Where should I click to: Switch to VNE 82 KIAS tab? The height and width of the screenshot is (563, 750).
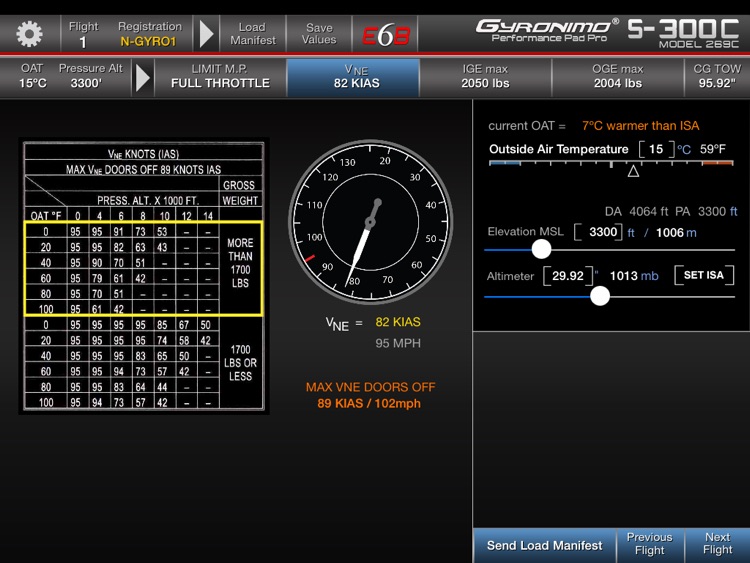tap(353, 77)
